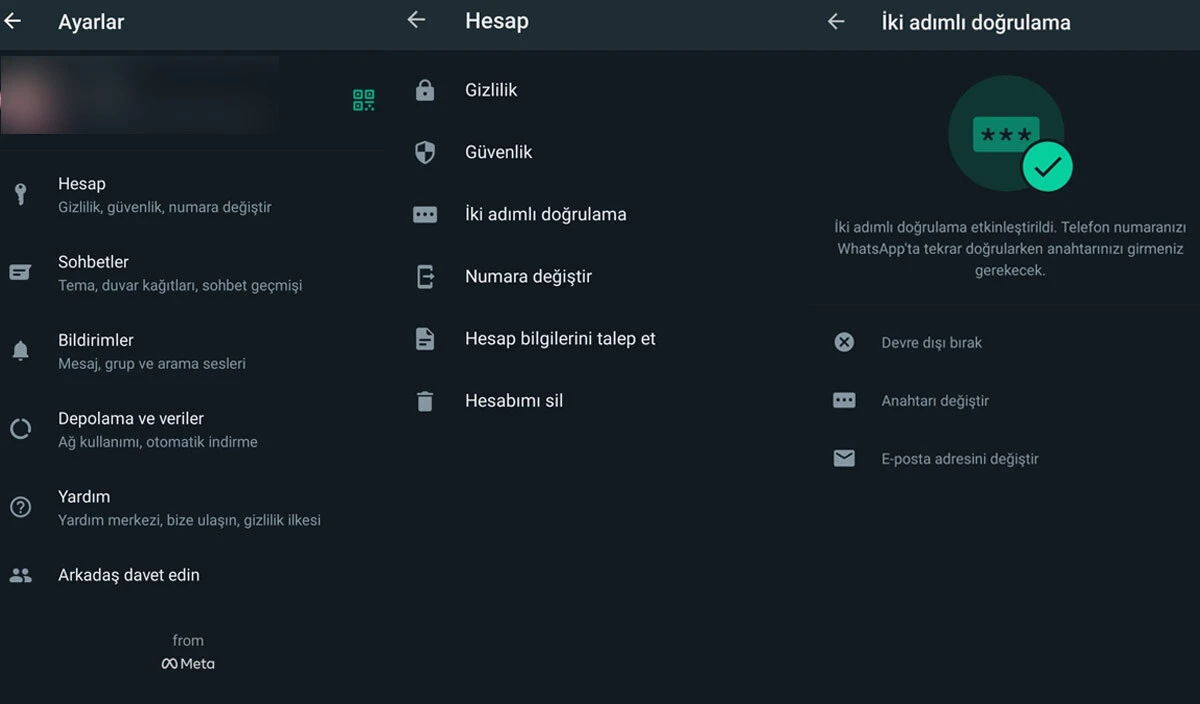Select the question mark icon next to Yardım

tap(20, 506)
